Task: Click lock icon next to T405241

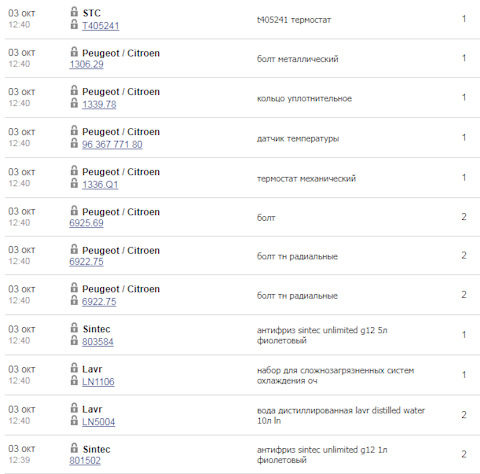Action: click(74, 24)
